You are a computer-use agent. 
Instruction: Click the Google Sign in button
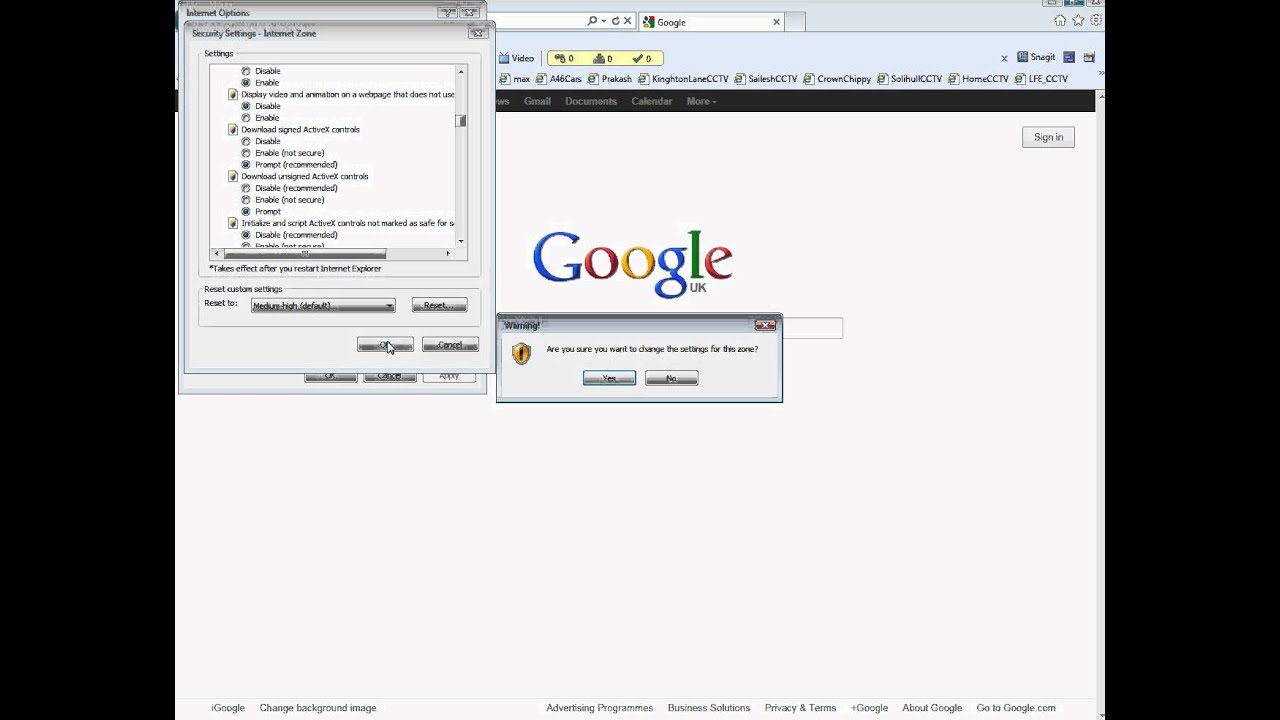1048,137
